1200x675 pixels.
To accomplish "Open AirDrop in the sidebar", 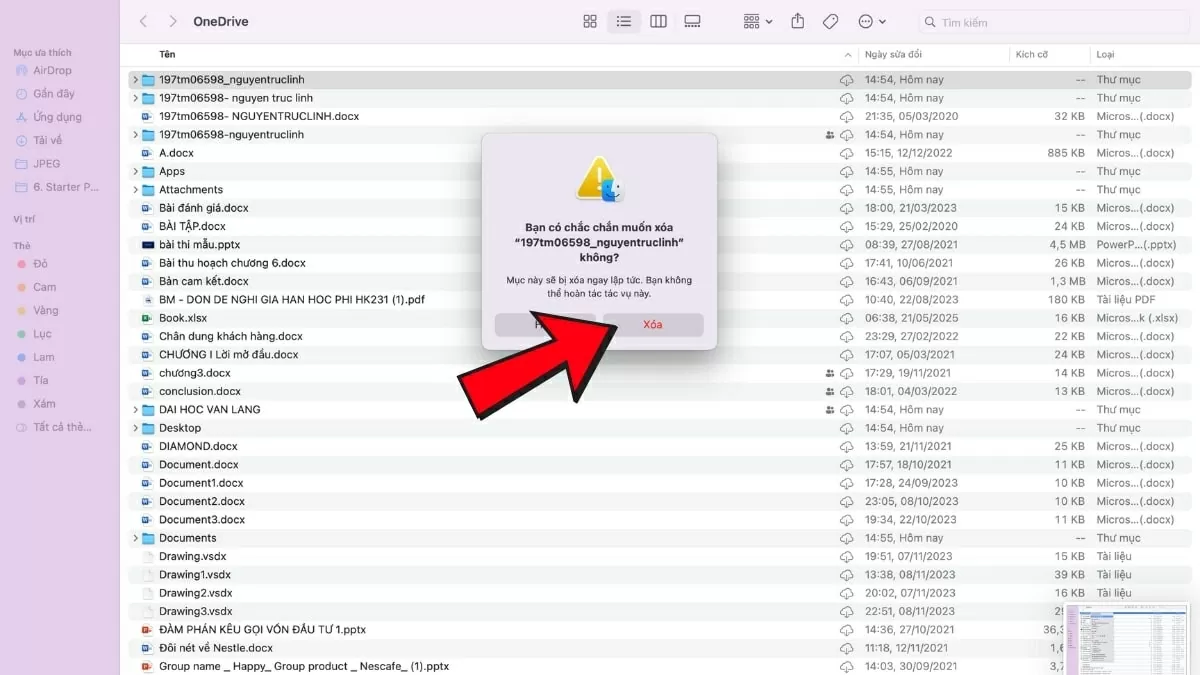I will (x=51, y=71).
